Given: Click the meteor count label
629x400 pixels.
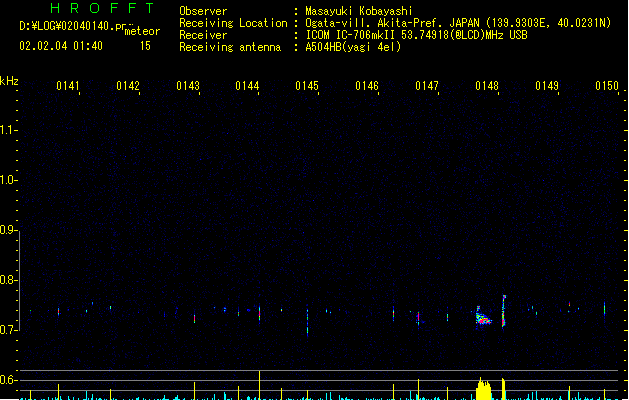Looking at the screenshot, I should click(142, 31).
